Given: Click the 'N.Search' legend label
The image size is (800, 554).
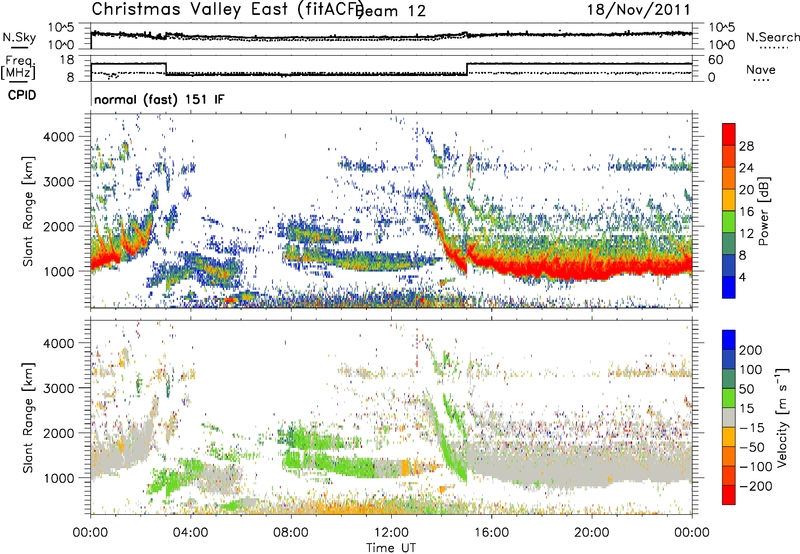Looking at the screenshot, I should click(x=773, y=37).
